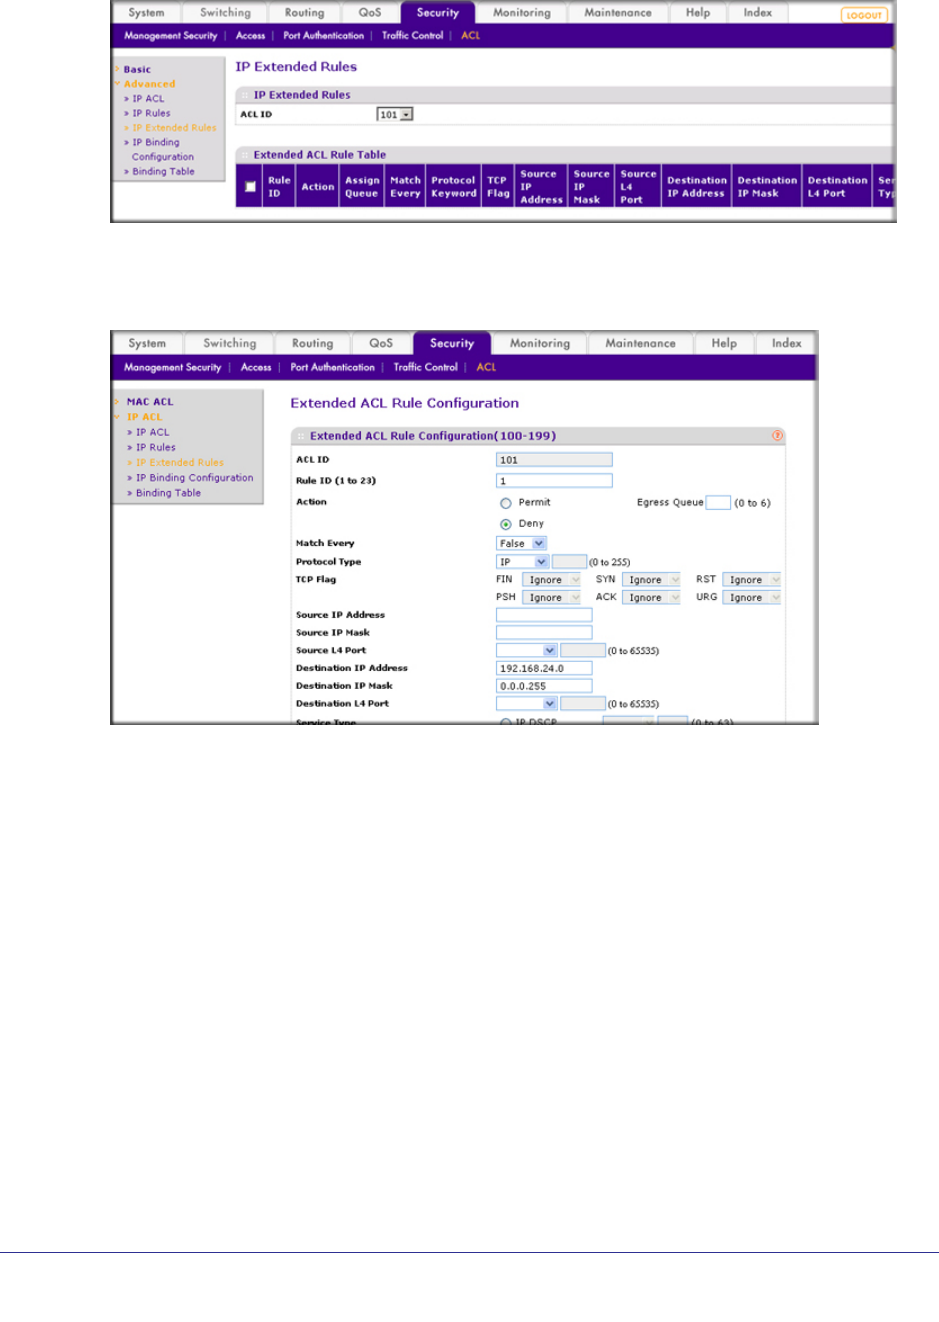The width and height of the screenshot is (939, 1322).
Task: Click Destination IP Mask field 0.0.0.255
Action: (544, 686)
